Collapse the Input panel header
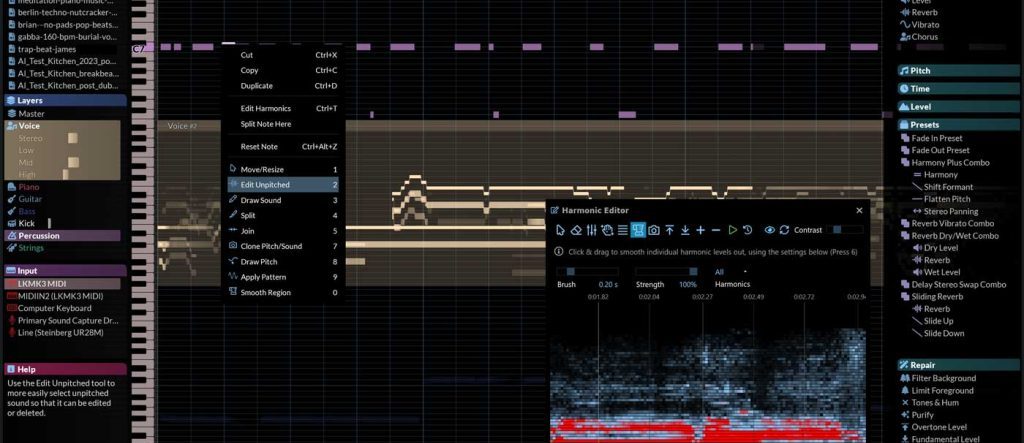This screenshot has width=1024, height=443. [65, 271]
